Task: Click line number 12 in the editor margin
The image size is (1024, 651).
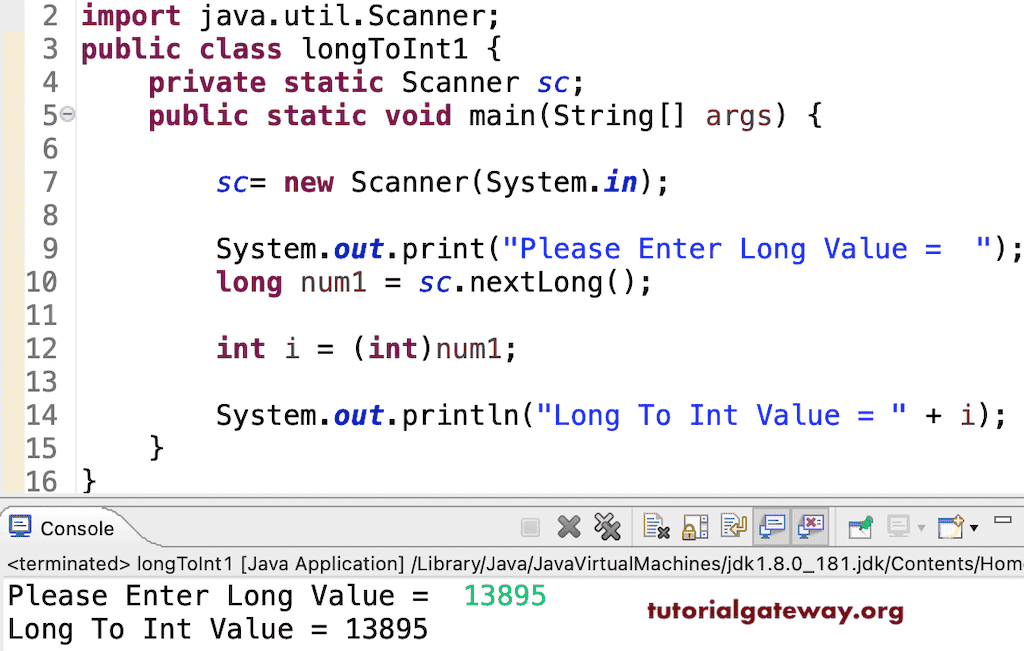Action: (42, 348)
